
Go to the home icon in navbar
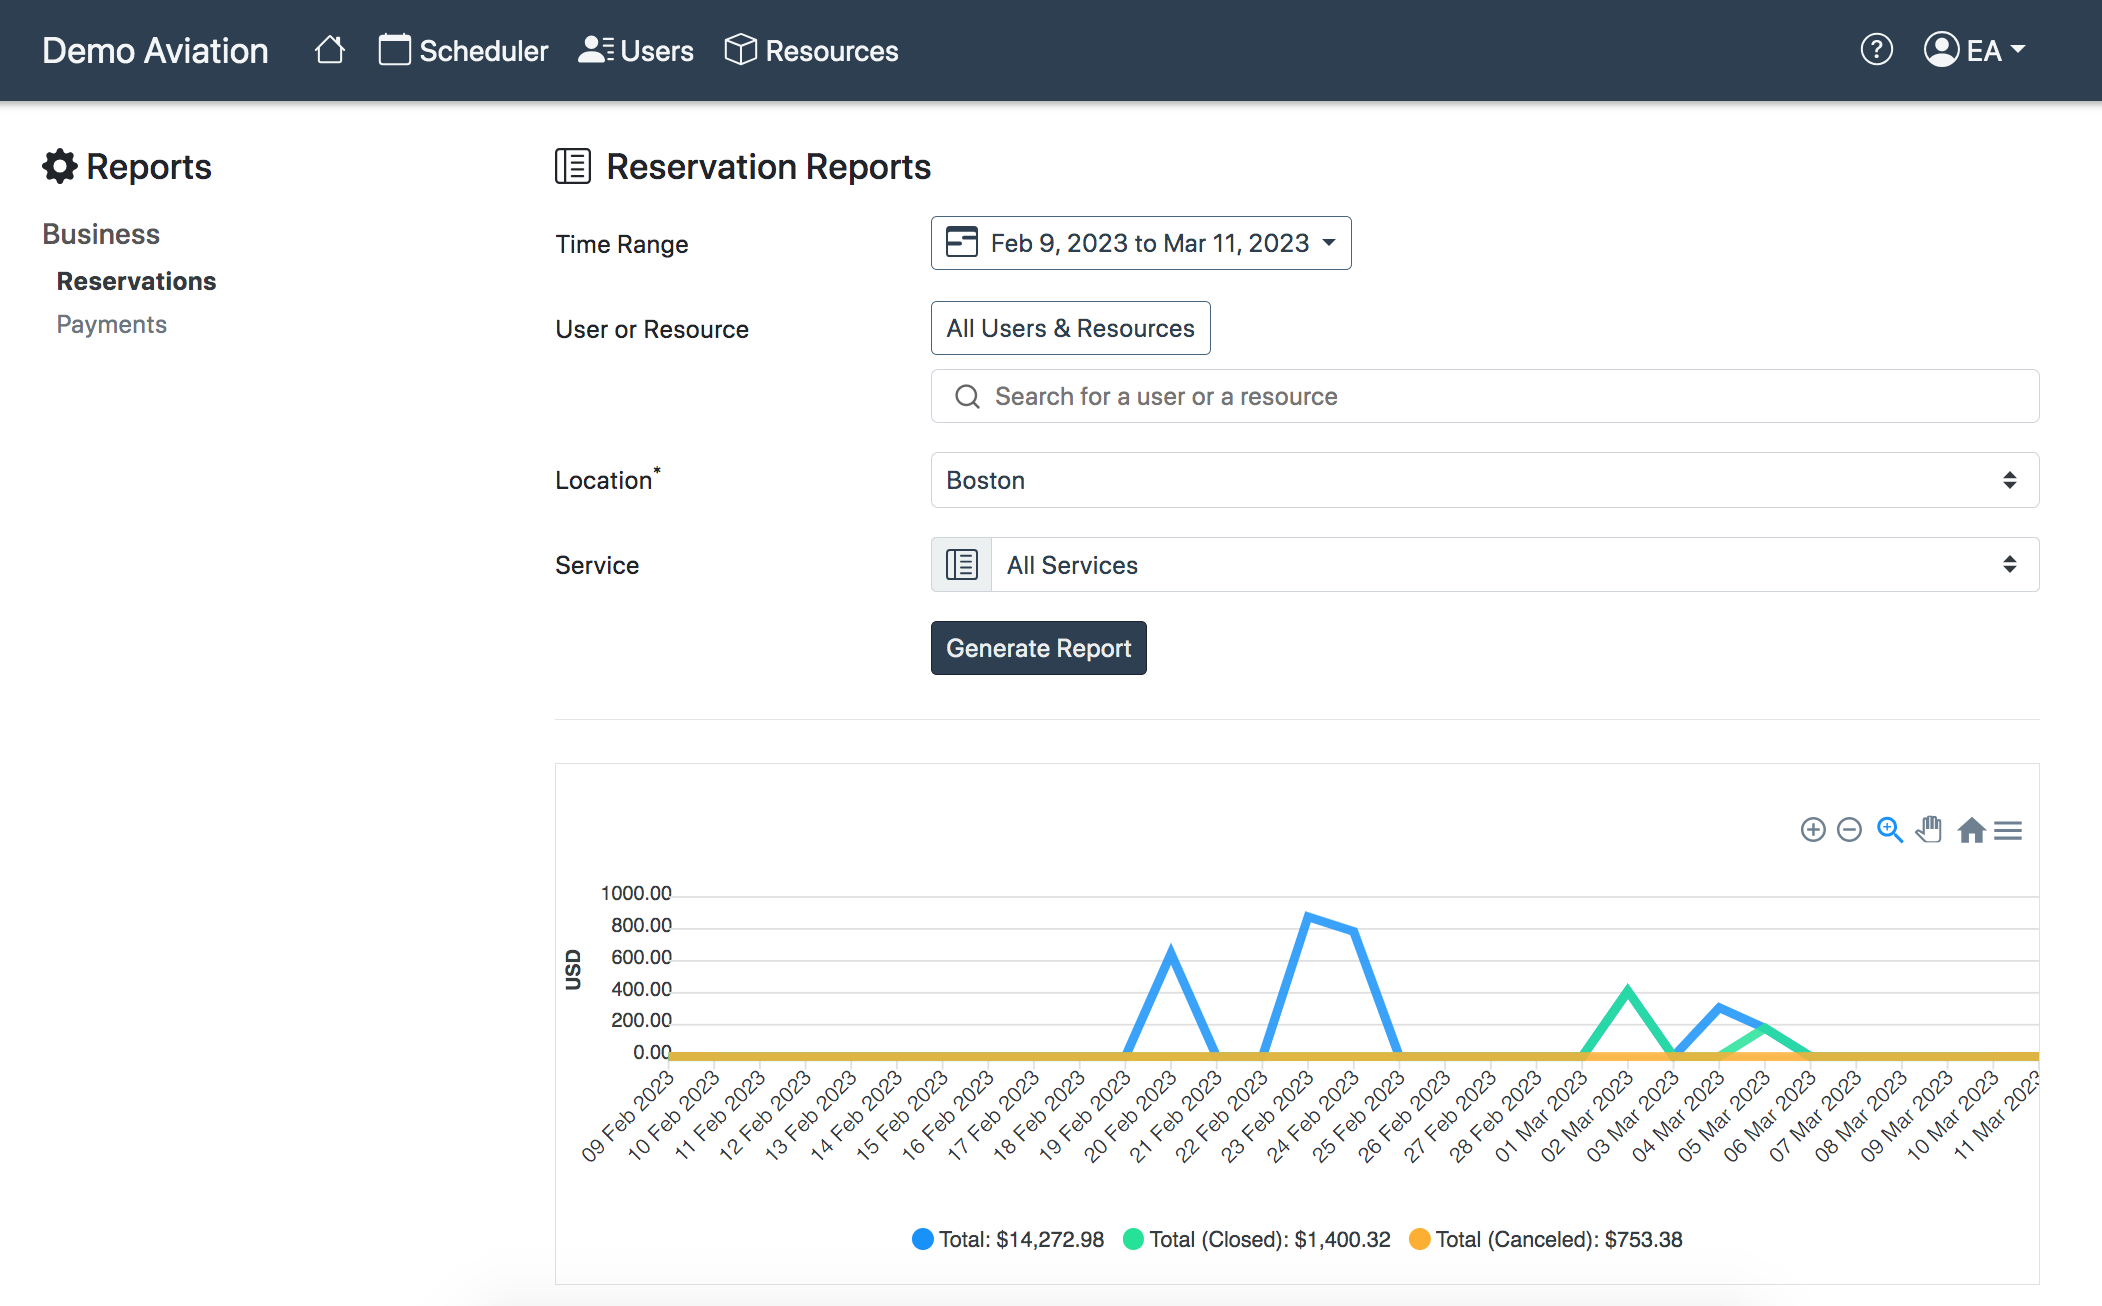330,50
